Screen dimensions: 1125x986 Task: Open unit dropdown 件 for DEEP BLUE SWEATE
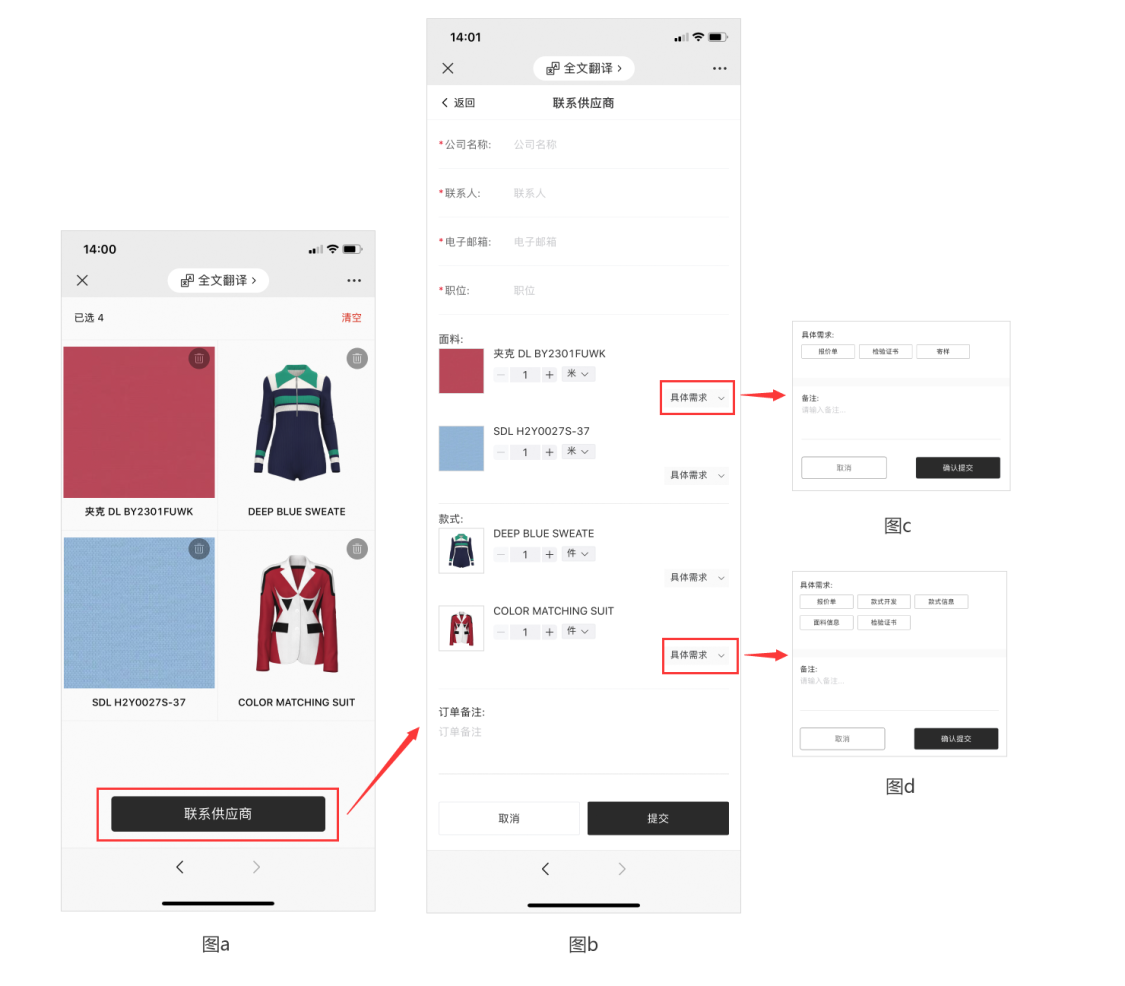pyautogui.click(x=578, y=554)
